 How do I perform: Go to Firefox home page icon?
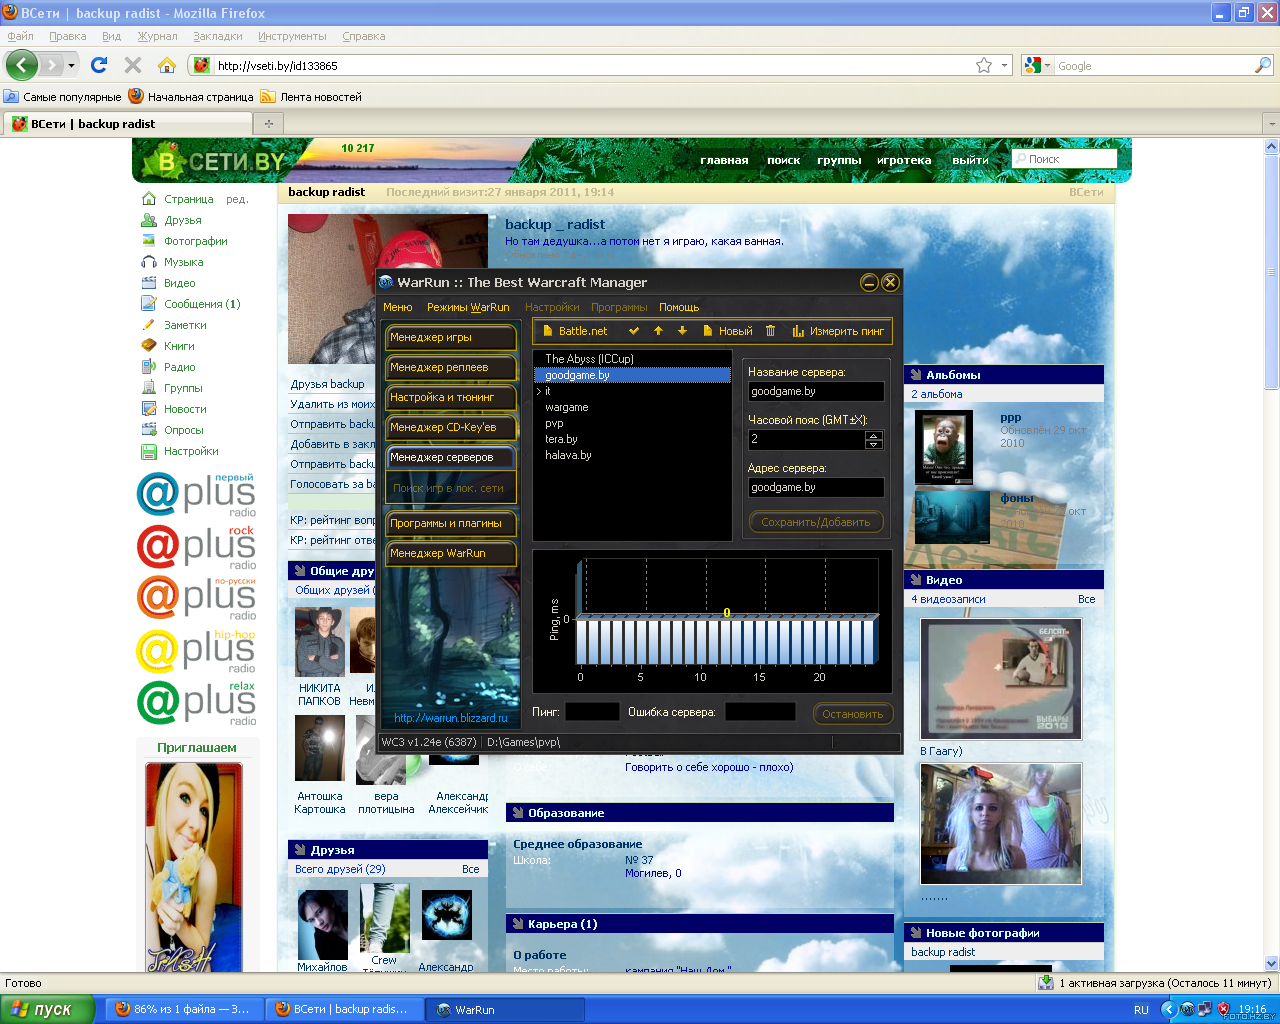[167, 65]
